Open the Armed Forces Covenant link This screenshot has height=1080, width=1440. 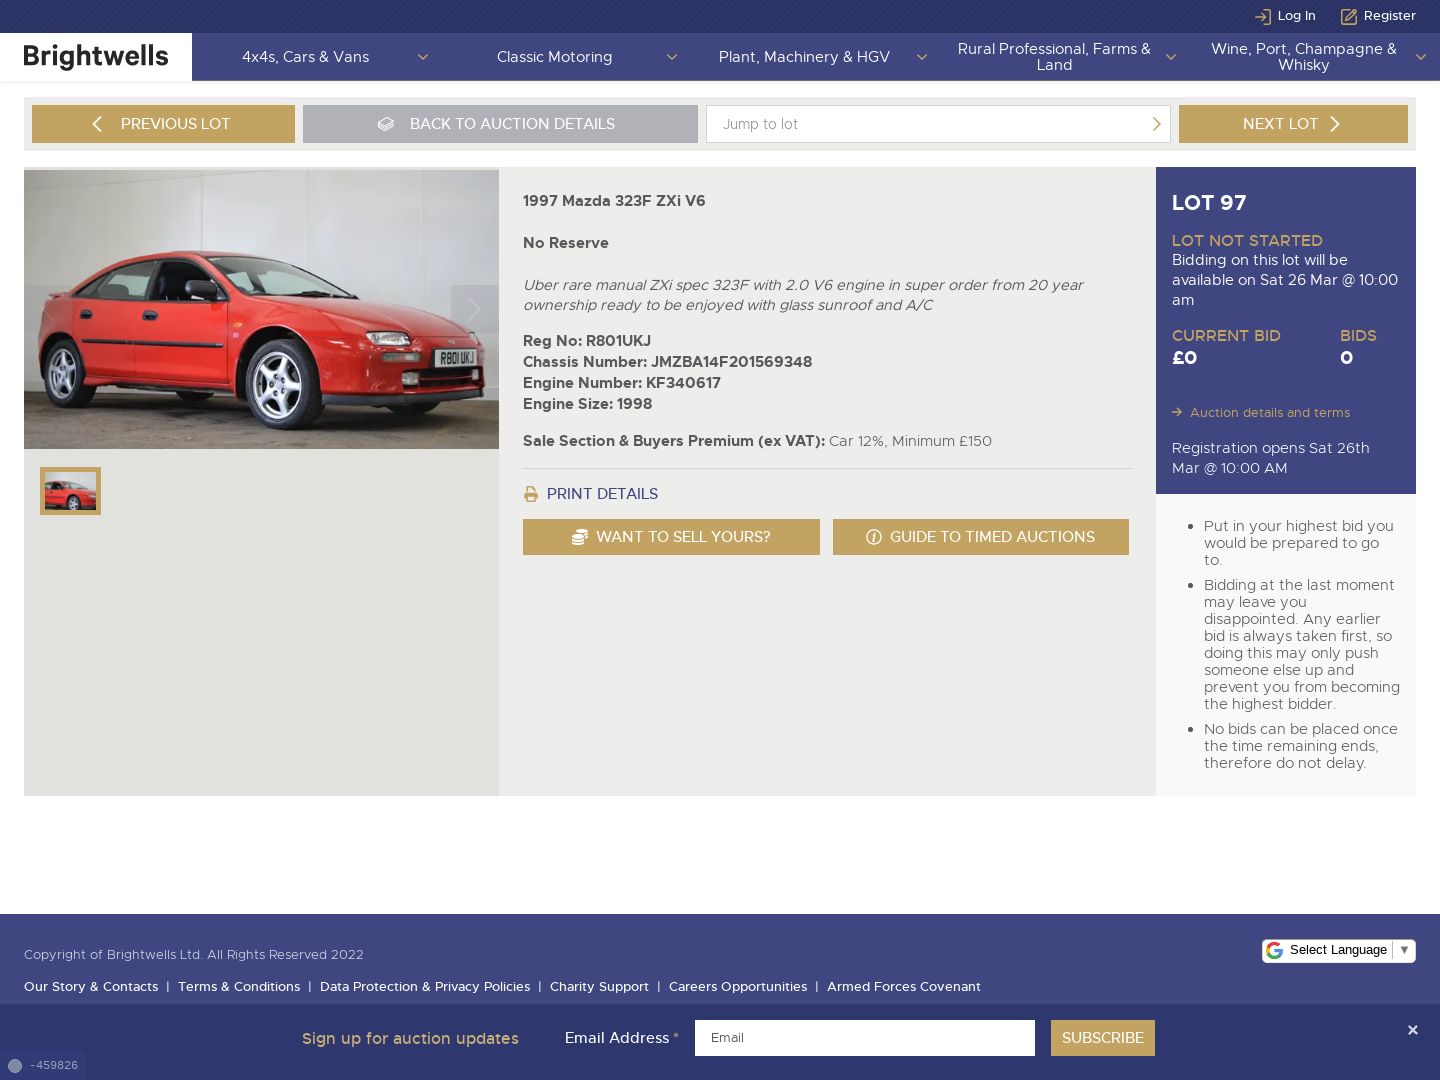tap(904, 987)
